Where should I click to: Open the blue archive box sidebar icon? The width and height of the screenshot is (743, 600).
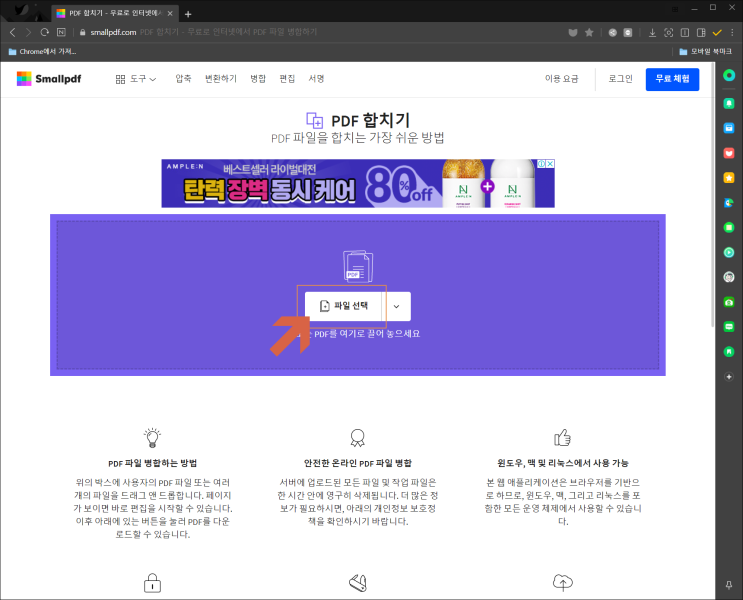coord(729,128)
